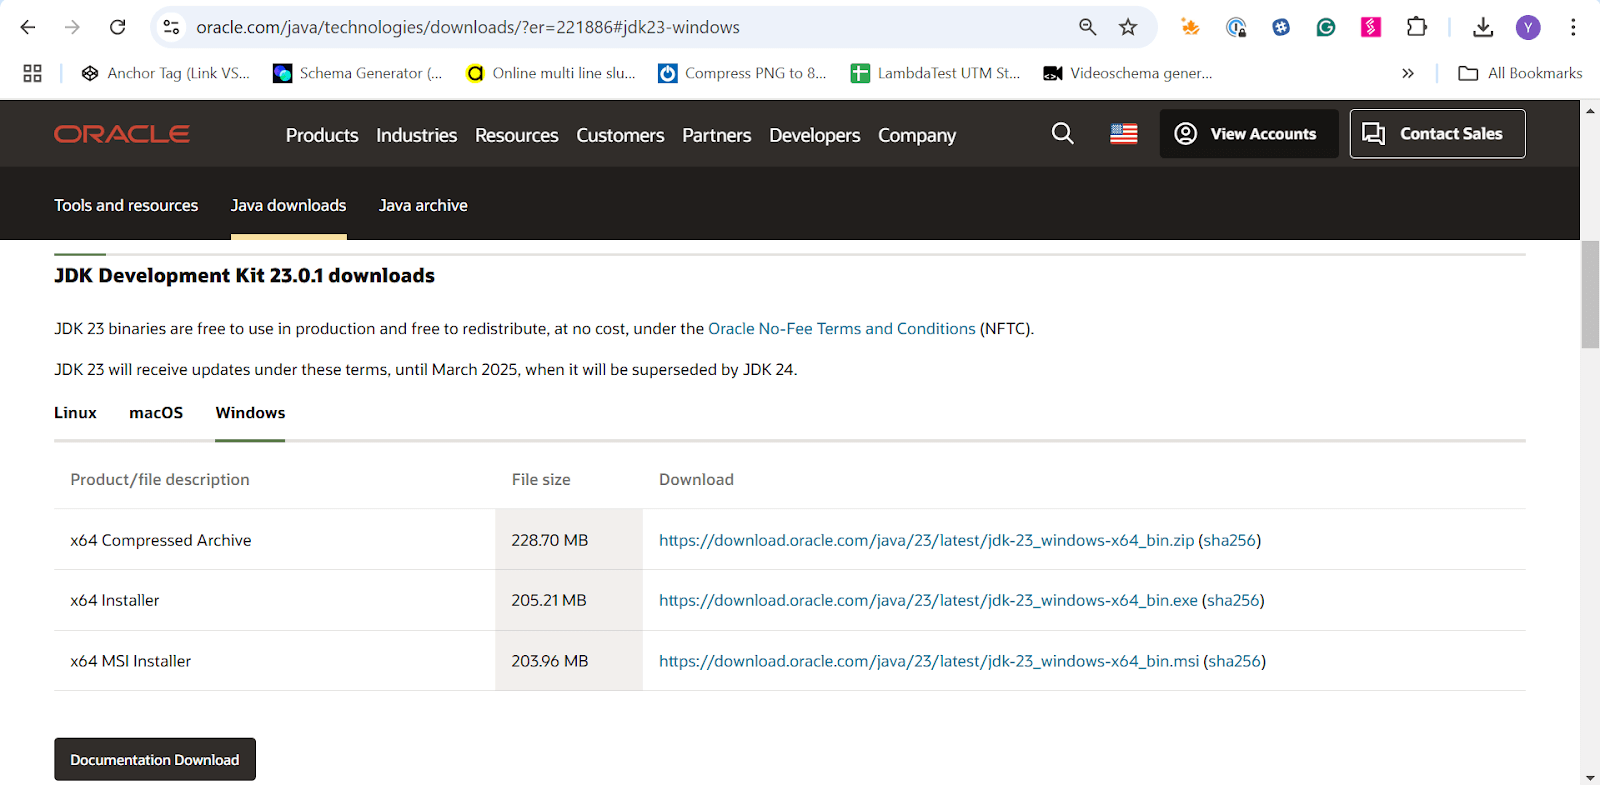This screenshot has height=785, width=1600.
Task: Download the jdk-23_windows-x64_bin.zip link
Action: (926, 540)
